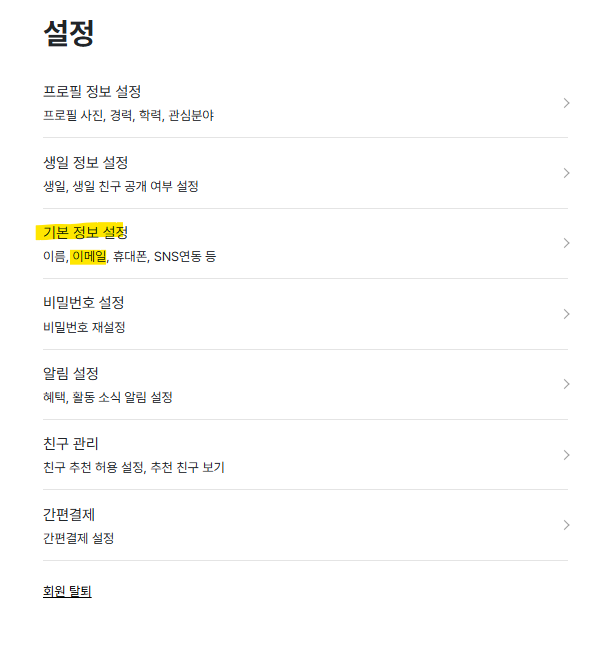Click the 비밀번호 재설정 description text
This screenshot has width=602, height=647.
[84, 327]
